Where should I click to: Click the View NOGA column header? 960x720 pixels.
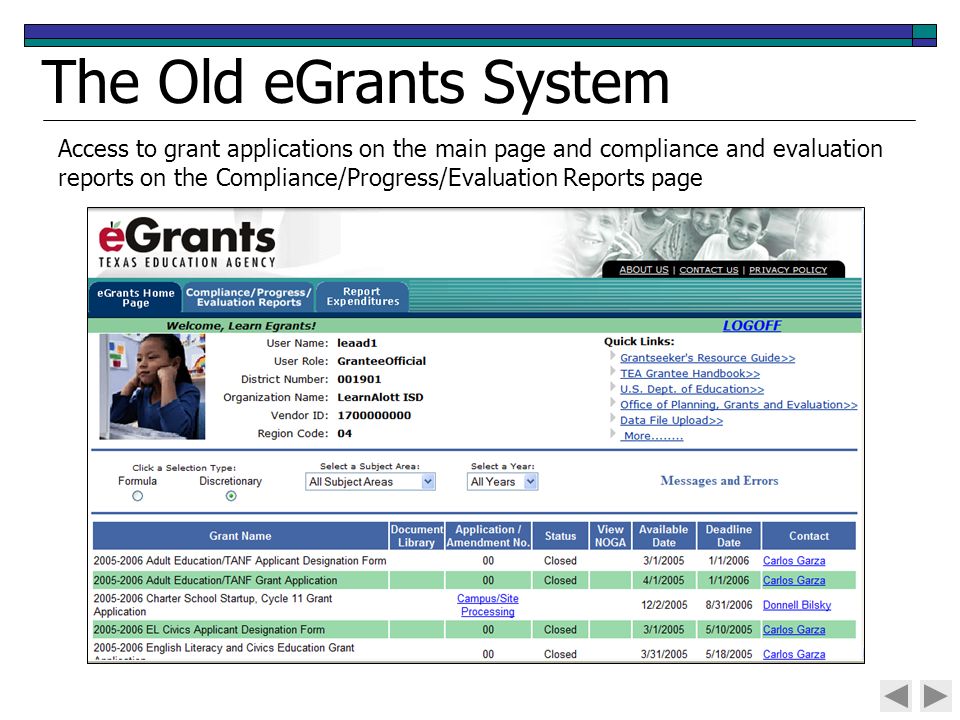pos(610,536)
